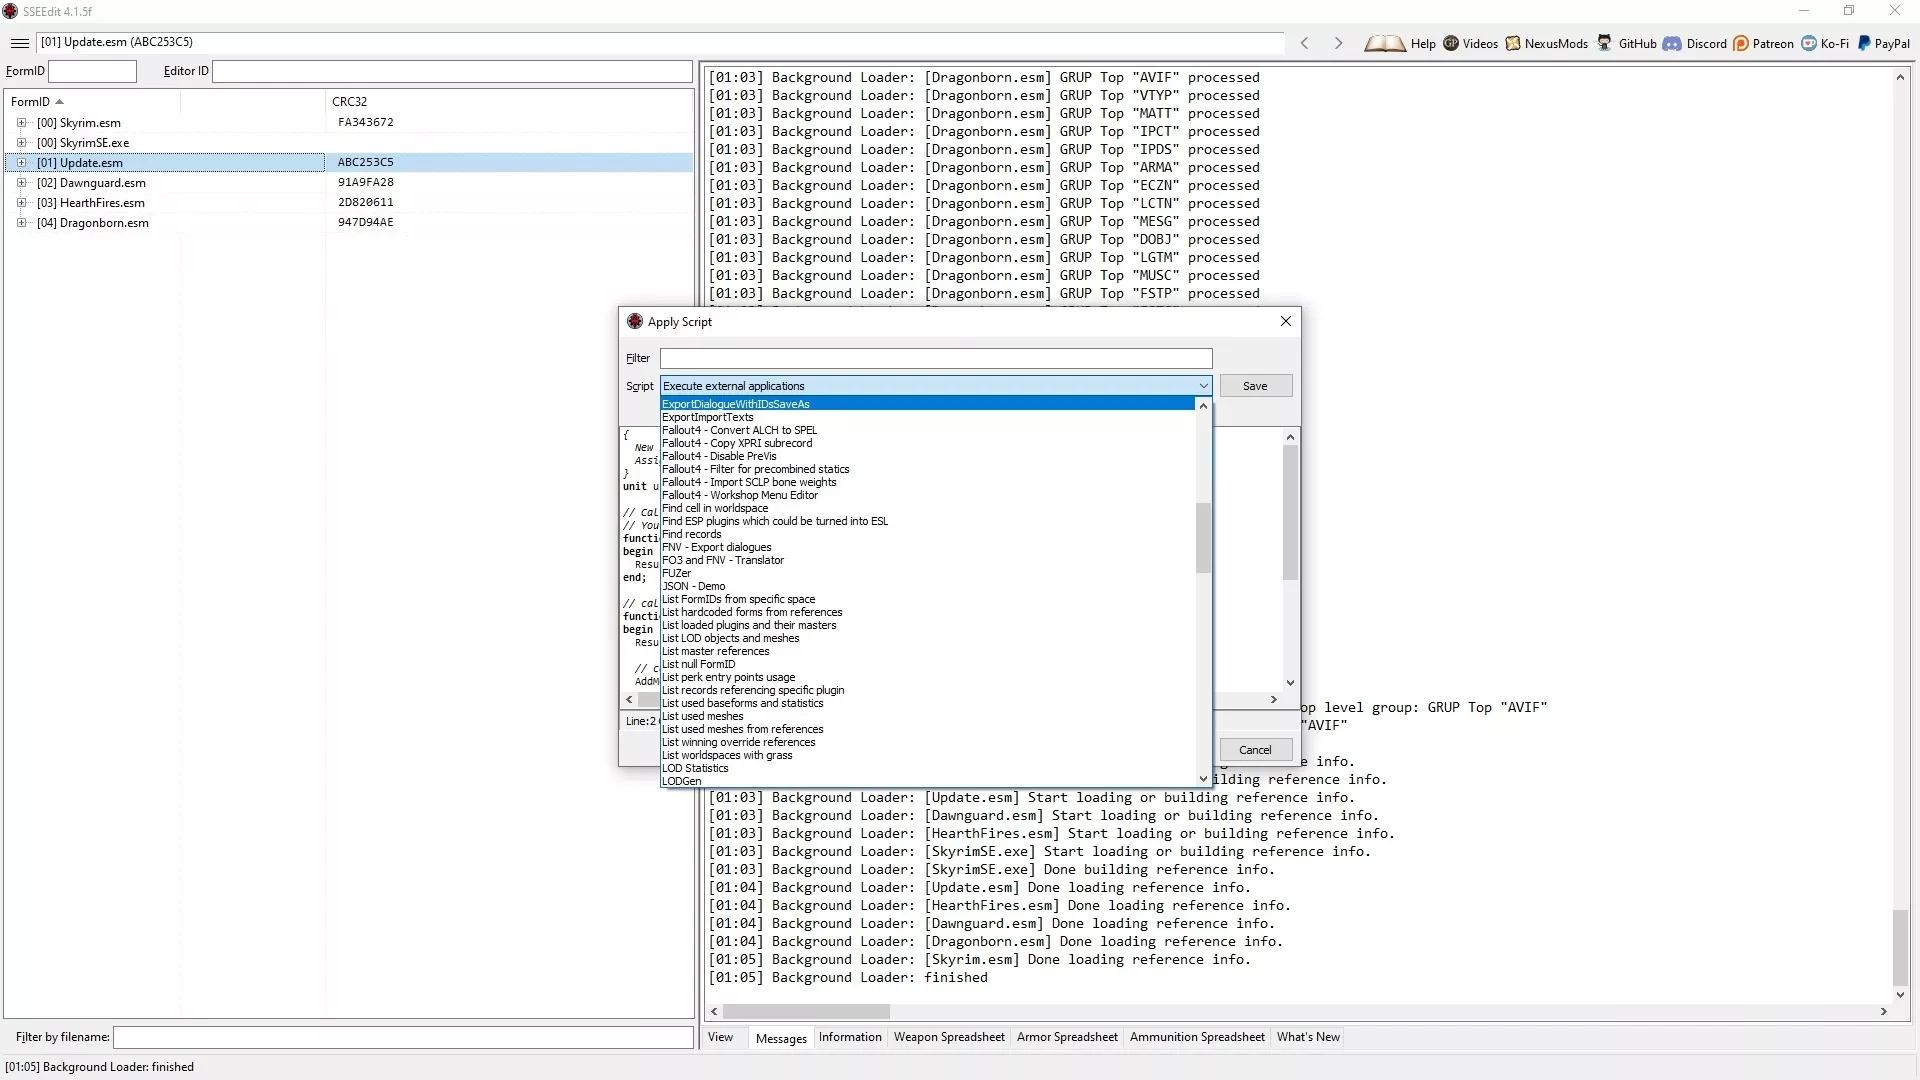Open the What's New tab
Screen dimensions: 1920x1080
coord(1308,1037)
